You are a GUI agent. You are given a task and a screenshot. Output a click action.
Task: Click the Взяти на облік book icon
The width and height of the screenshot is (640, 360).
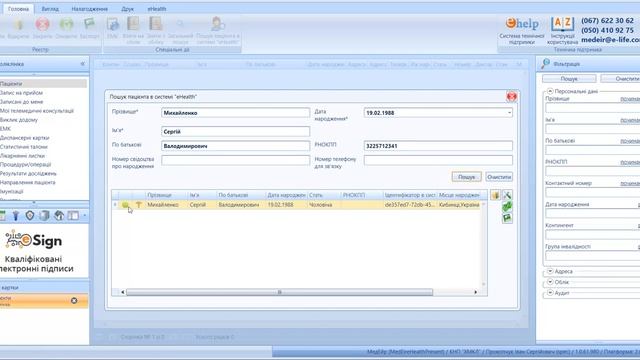tap(133, 24)
